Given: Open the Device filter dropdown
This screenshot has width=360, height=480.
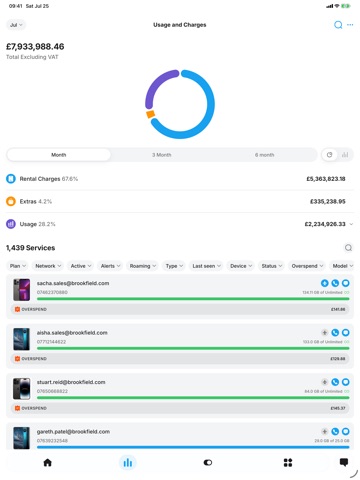Looking at the screenshot, I should [241, 266].
